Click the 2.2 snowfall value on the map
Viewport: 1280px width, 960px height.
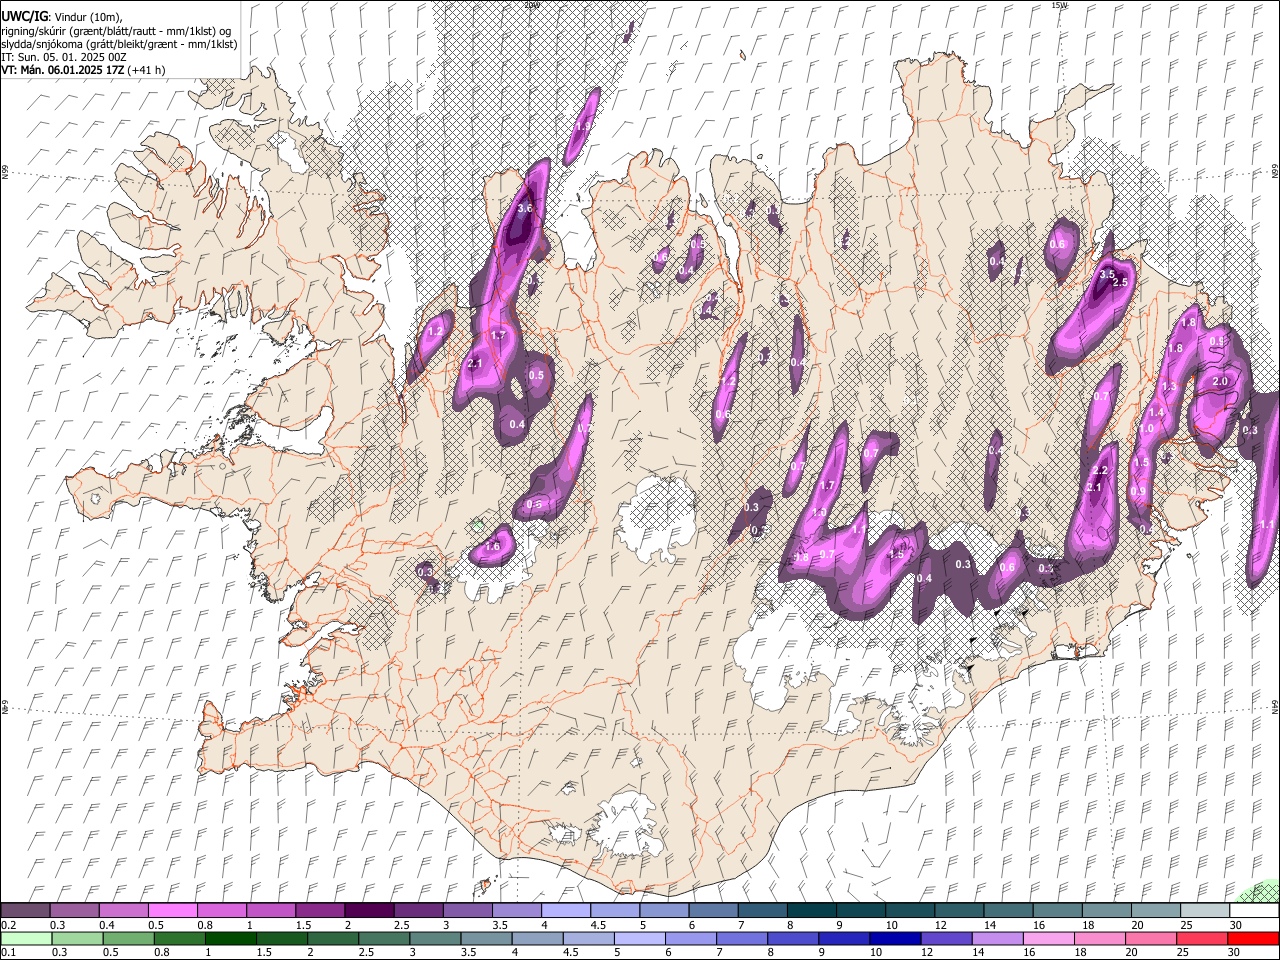pos(1100,471)
